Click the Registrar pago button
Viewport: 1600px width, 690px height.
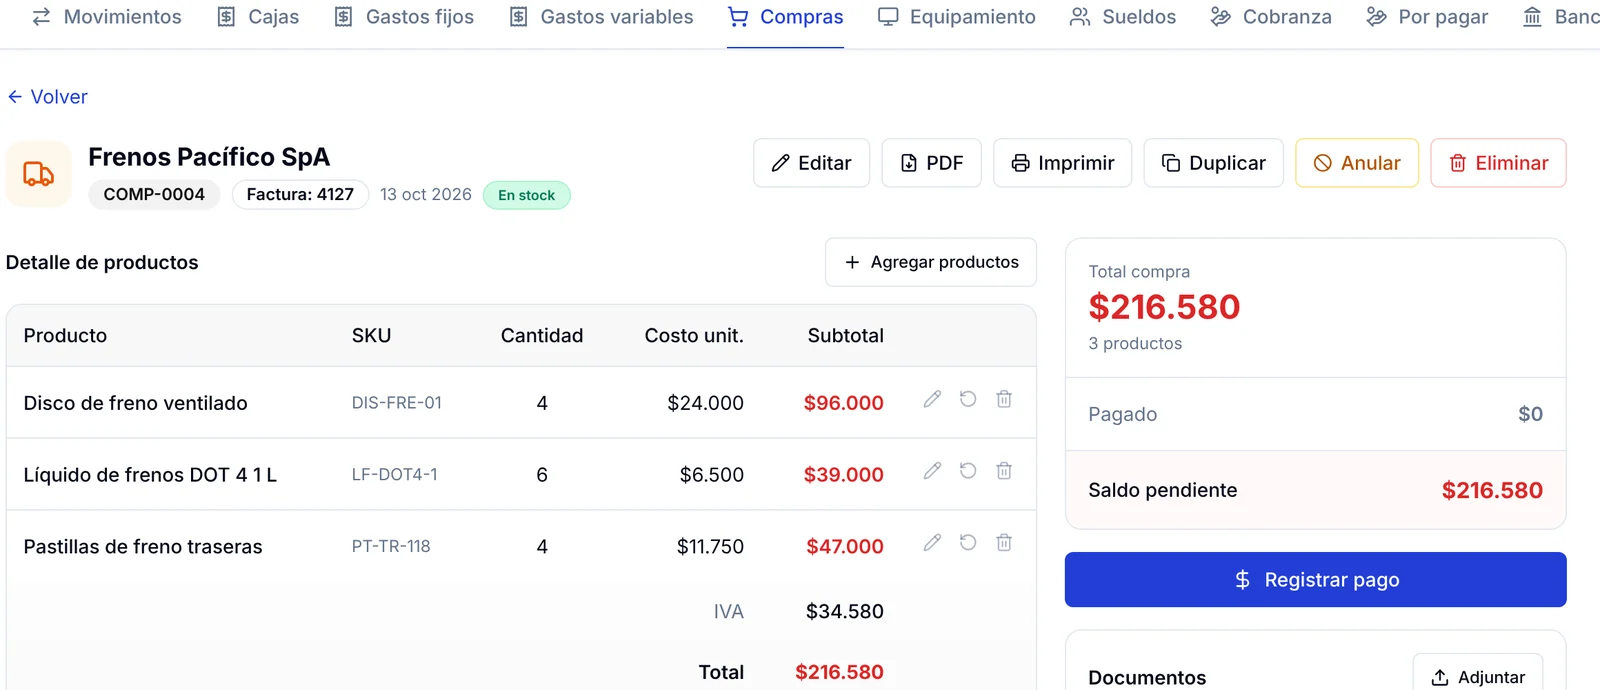1315,580
